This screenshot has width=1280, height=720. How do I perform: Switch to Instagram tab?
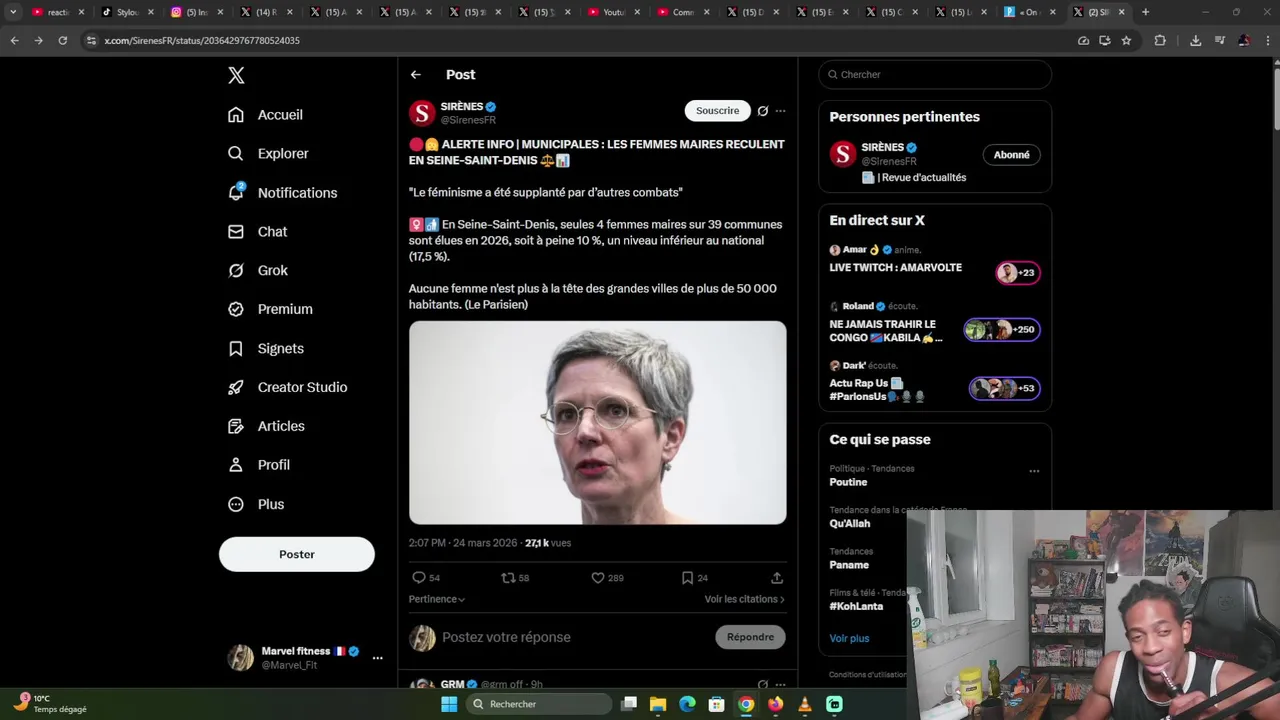(x=196, y=12)
